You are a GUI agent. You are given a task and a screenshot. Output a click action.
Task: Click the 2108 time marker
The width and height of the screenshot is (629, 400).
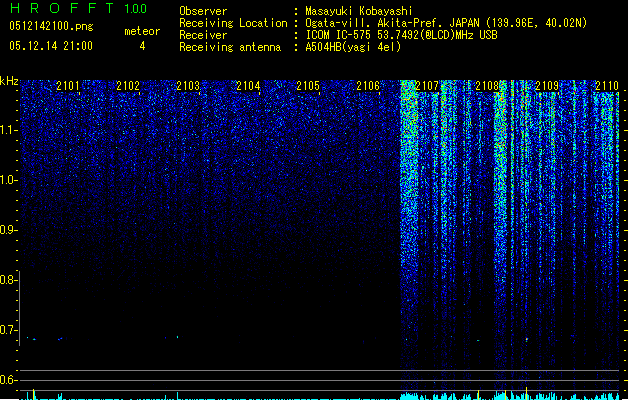(x=487, y=85)
